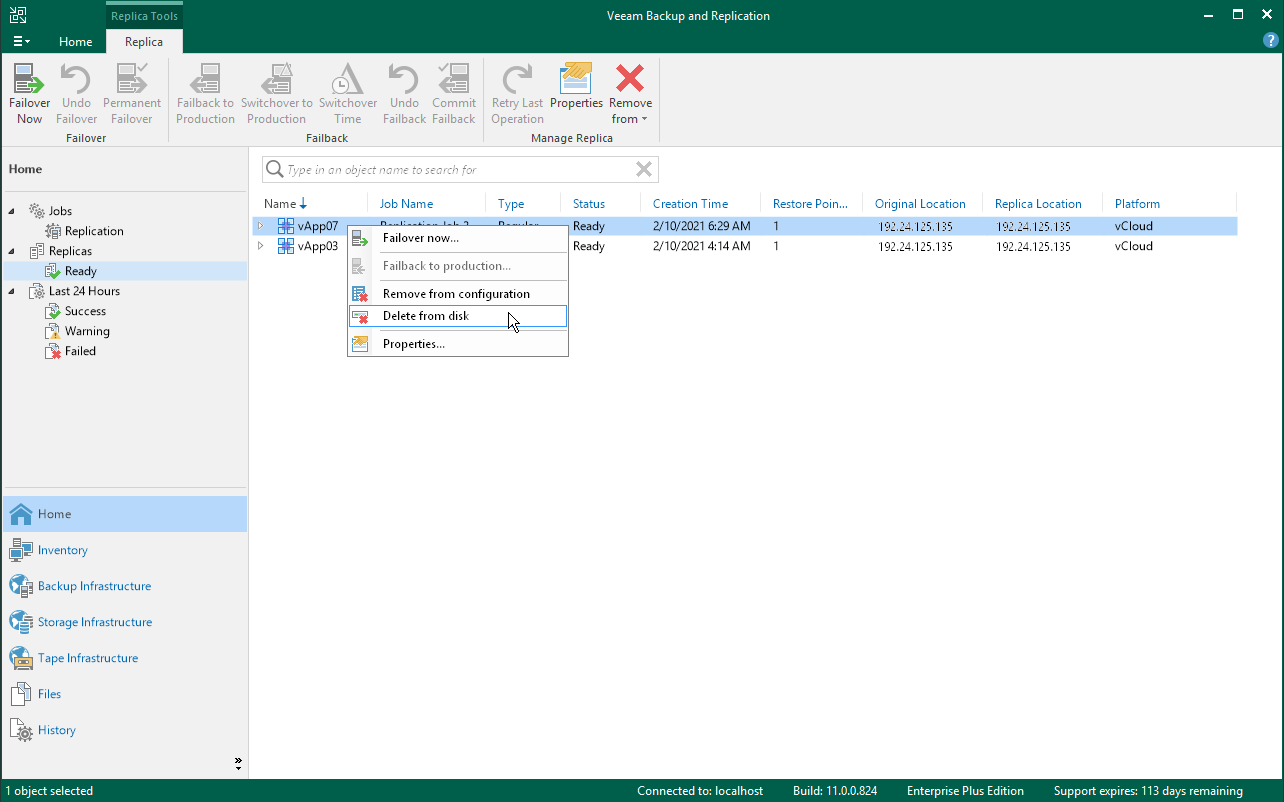Screen dimensions: 1284x802
Task: Collapse the Jobs tree node
Action: point(12,211)
